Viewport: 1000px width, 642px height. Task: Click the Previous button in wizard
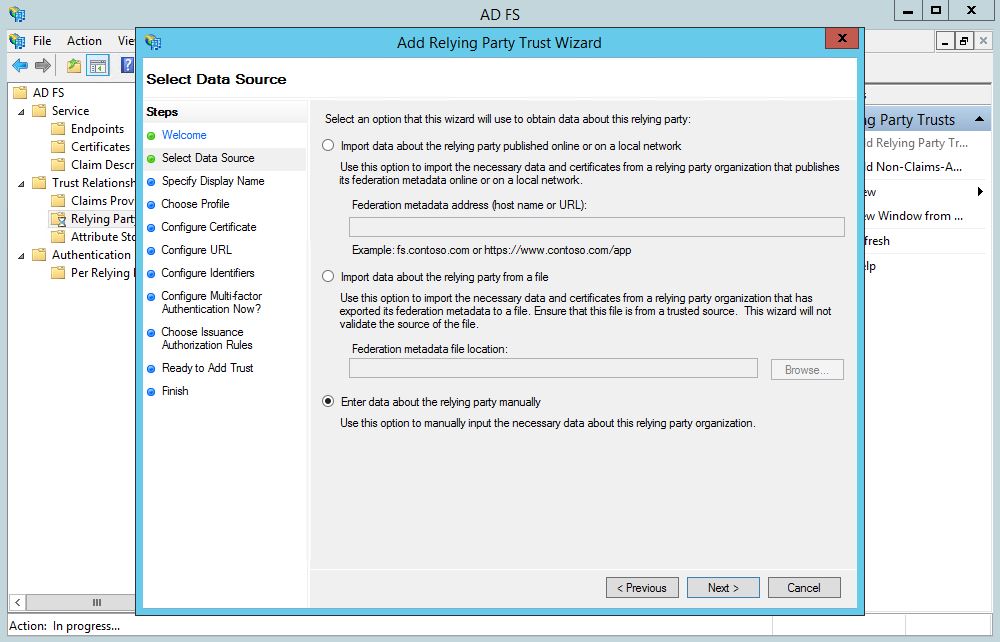tap(642, 588)
